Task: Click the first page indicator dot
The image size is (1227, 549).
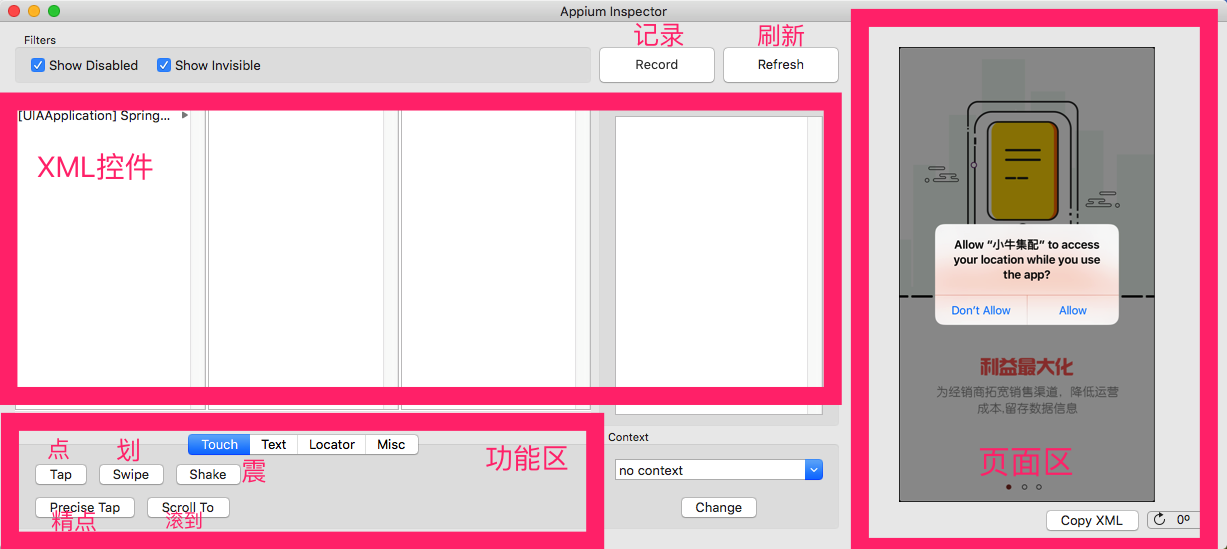Action: pyautogui.click(x=1008, y=487)
